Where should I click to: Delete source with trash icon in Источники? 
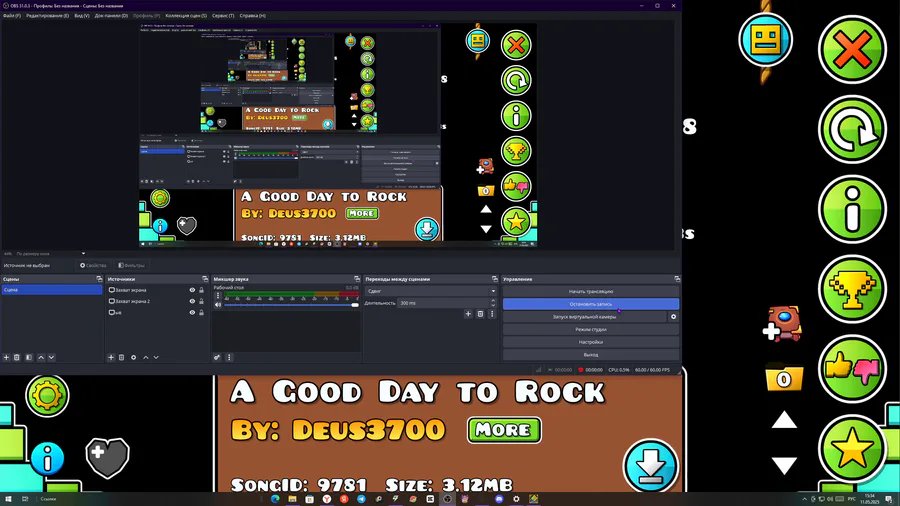[121, 357]
